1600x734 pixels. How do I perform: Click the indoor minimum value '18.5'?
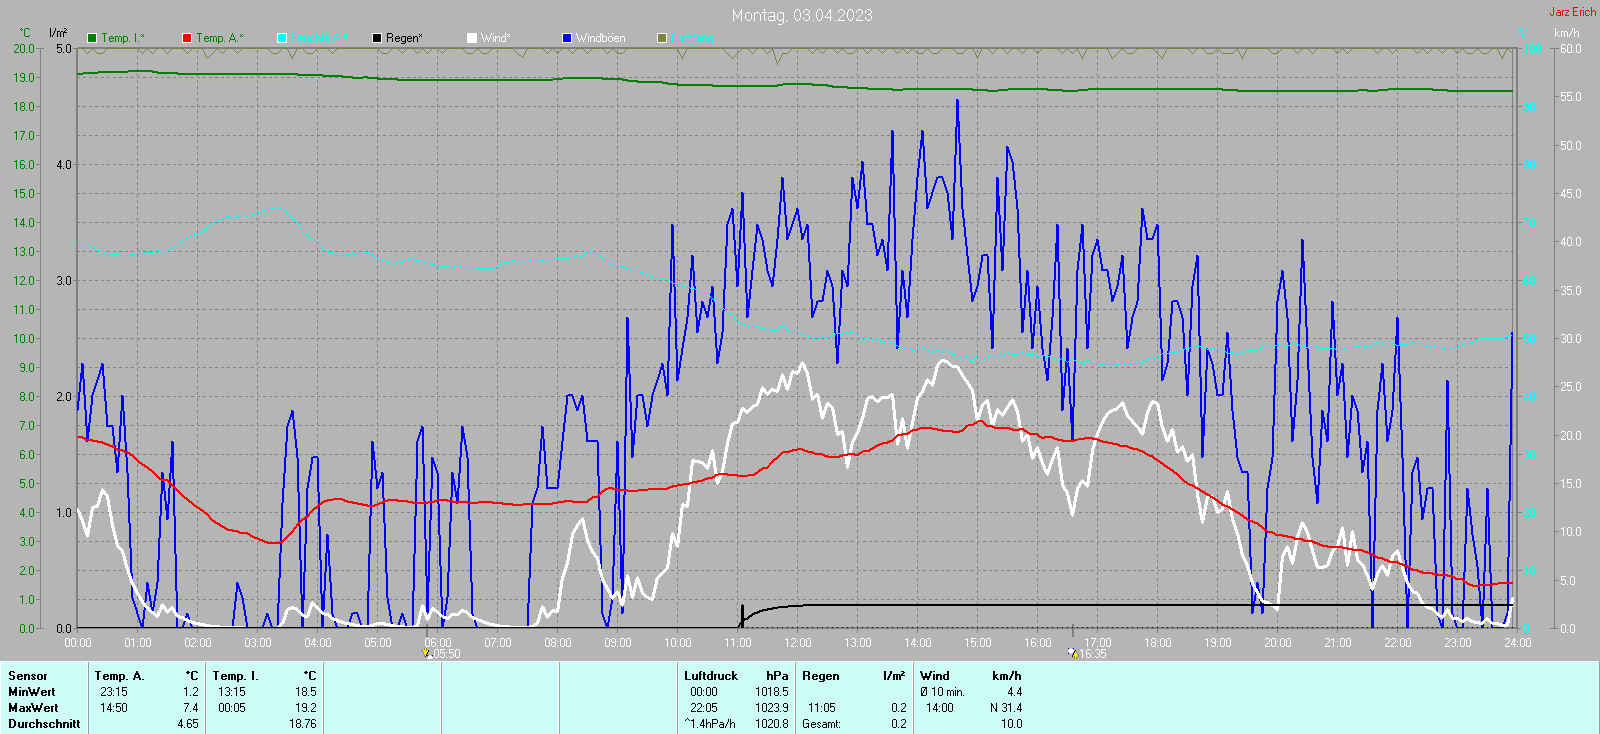(x=306, y=692)
